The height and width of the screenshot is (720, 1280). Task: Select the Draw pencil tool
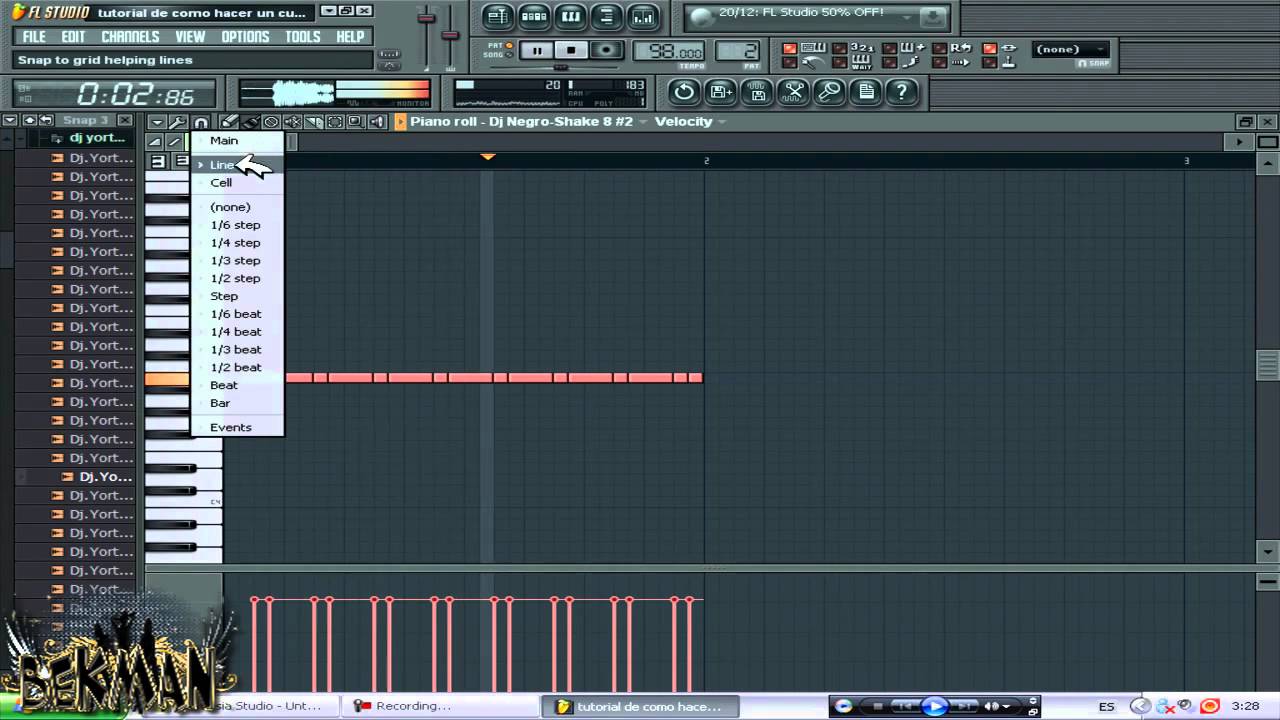tap(228, 122)
